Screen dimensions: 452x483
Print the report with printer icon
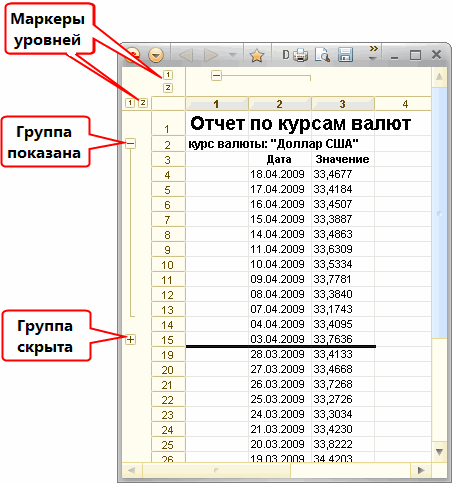301,55
